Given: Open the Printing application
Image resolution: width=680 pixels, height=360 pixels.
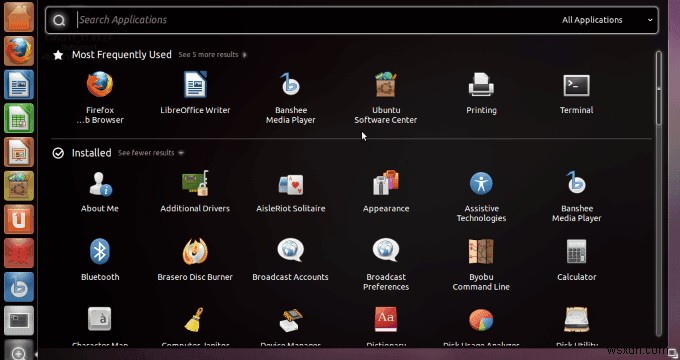Looking at the screenshot, I should click(x=481, y=93).
